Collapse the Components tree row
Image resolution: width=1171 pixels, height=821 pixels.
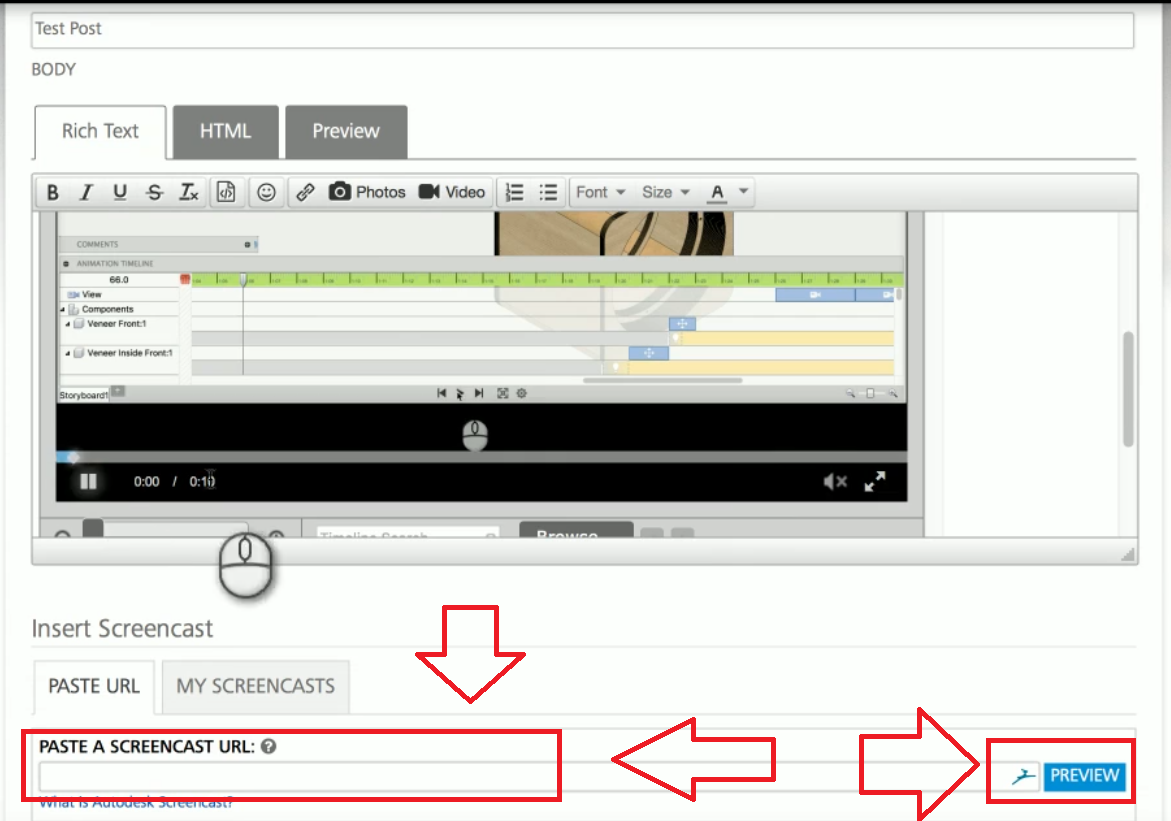click(x=63, y=309)
